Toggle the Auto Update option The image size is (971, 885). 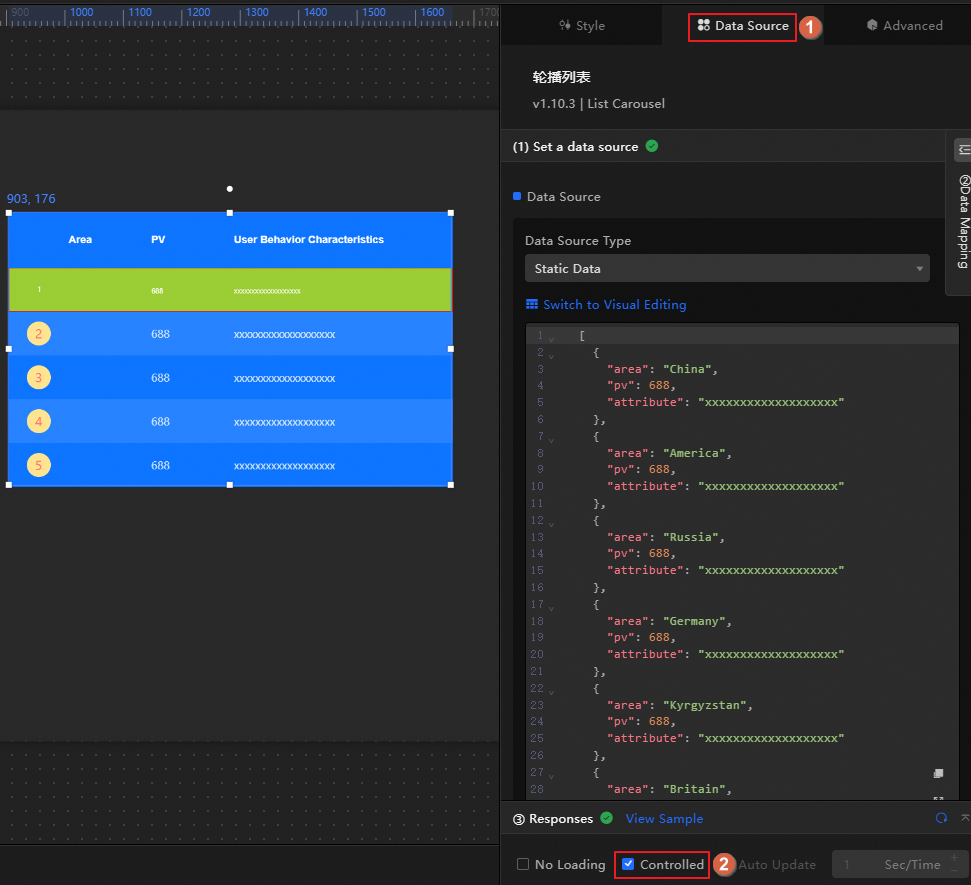click(x=777, y=865)
